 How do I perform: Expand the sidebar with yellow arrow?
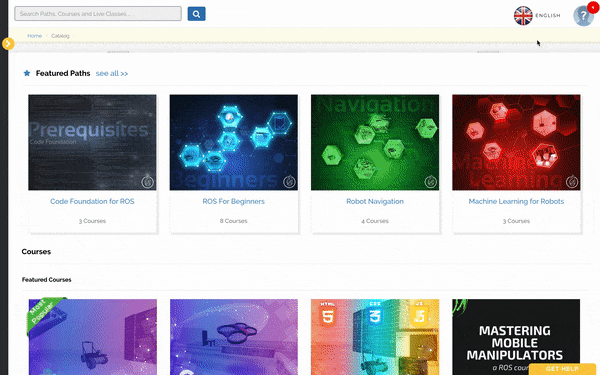tap(8, 44)
